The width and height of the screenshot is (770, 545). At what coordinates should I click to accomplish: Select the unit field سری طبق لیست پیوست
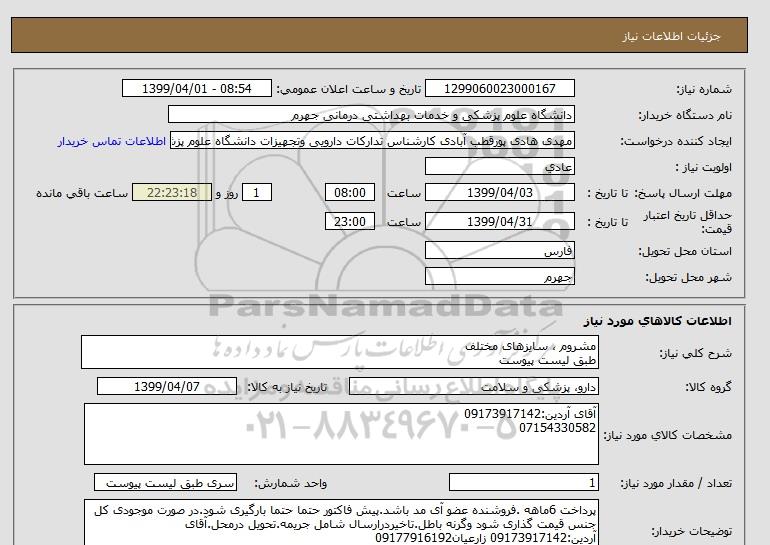[x=165, y=483]
